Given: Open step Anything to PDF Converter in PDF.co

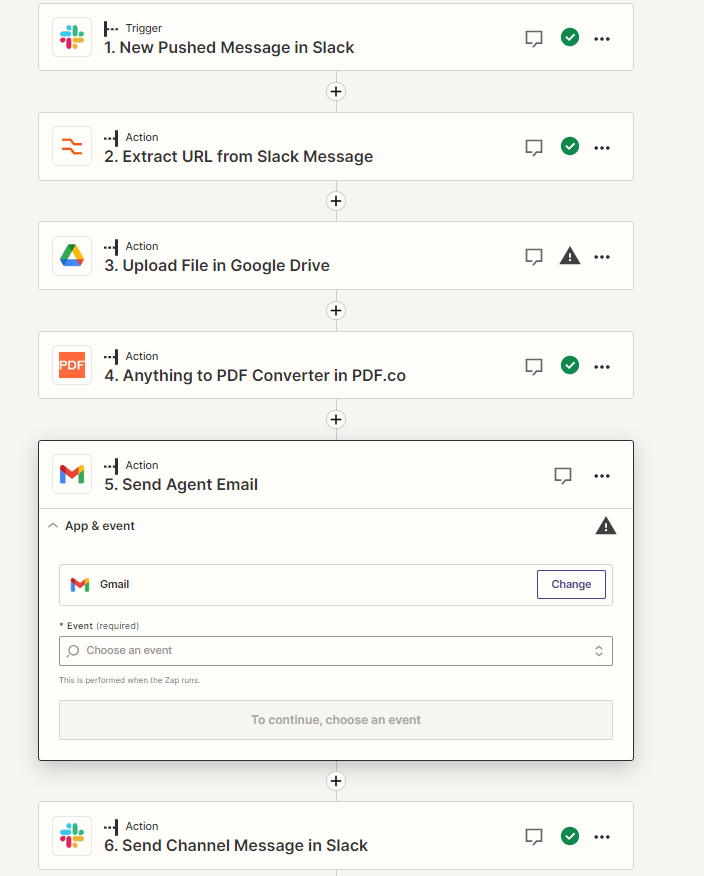Looking at the screenshot, I should pyautogui.click(x=255, y=375).
